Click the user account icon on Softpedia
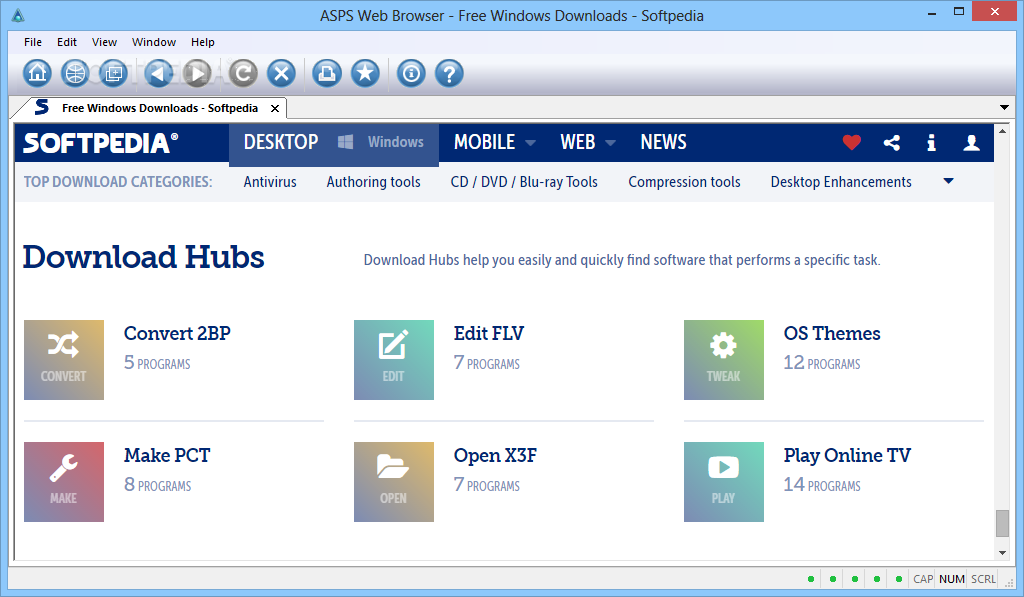The width and height of the screenshot is (1024, 597). pyautogui.click(x=971, y=142)
